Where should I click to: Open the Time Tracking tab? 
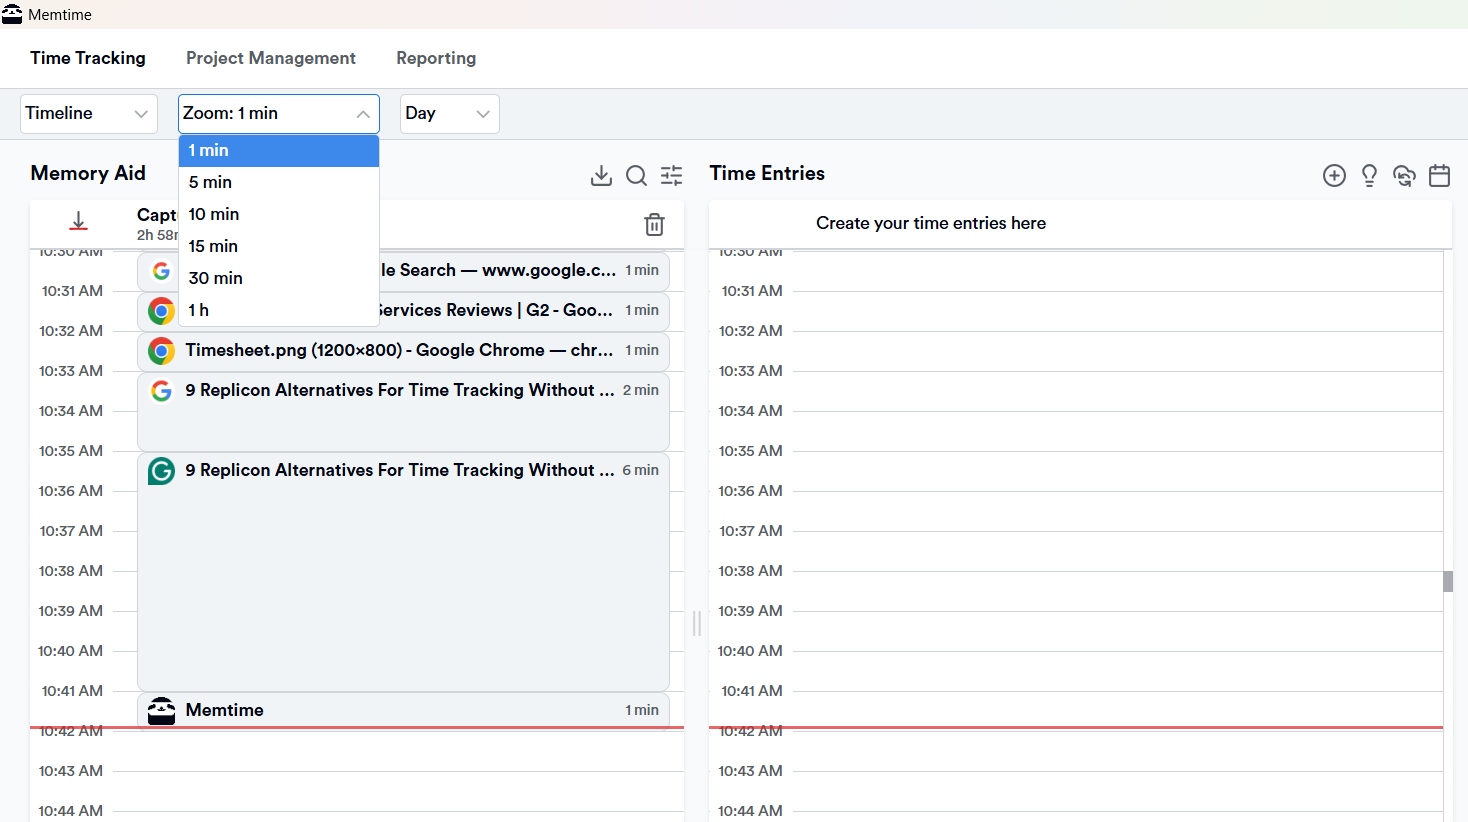point(88,58)
